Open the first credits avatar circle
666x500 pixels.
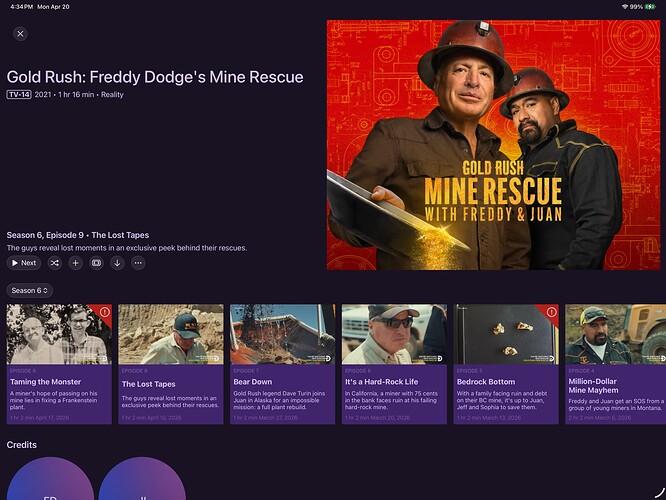(50, 479)
